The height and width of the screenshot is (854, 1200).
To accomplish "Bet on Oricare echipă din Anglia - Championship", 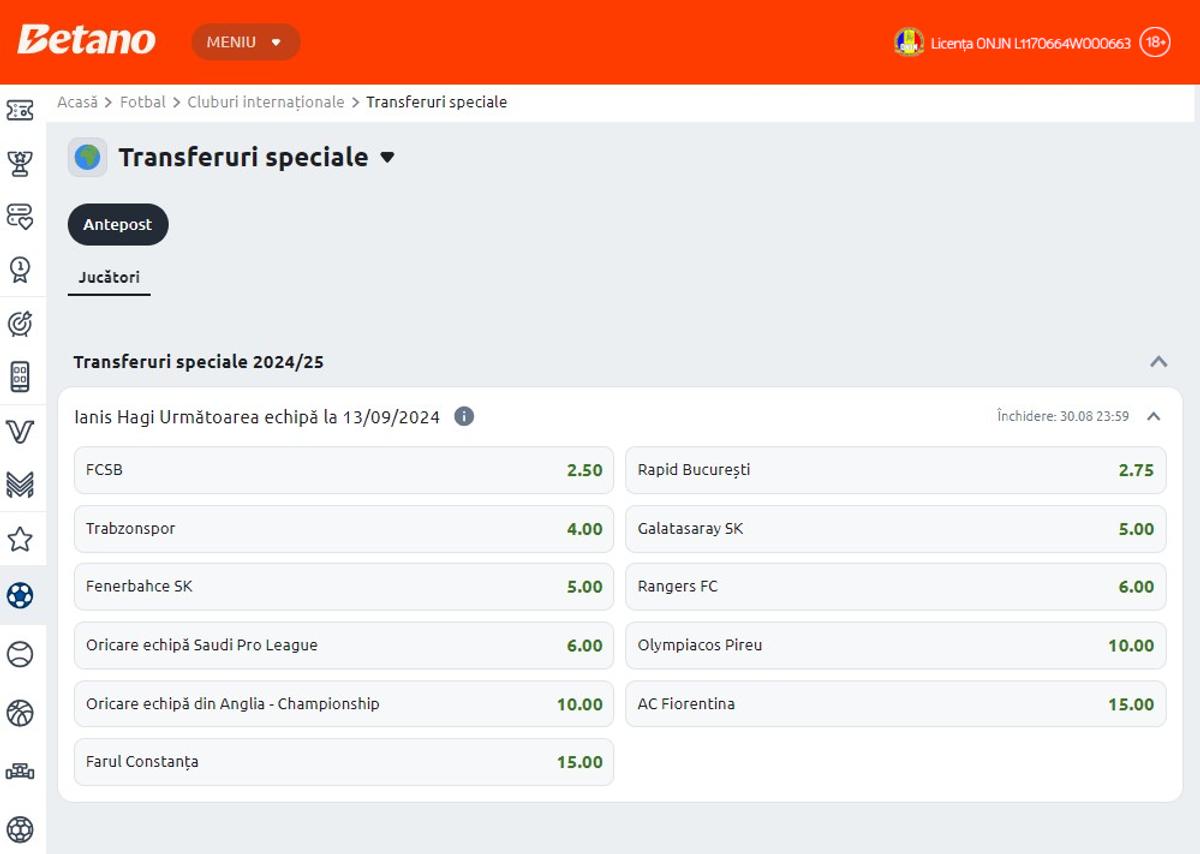I will pyautogui.click(x=344, y=704).
